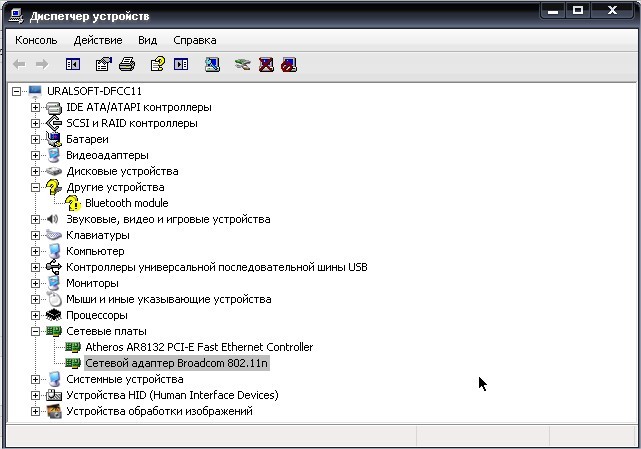Image resolution: width=641 pixels, height=449 pixels.
Task: Open the Действие menu
Action: [x=98, y=40]
